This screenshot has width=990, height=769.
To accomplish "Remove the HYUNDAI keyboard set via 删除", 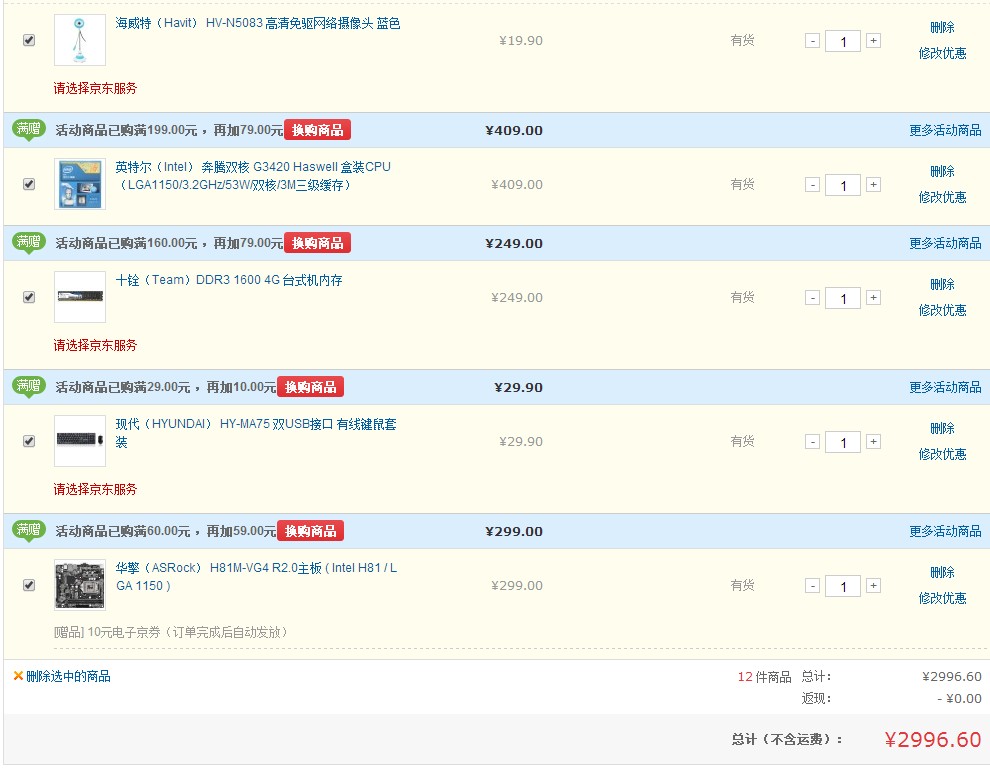I will [x=942, y=428].
